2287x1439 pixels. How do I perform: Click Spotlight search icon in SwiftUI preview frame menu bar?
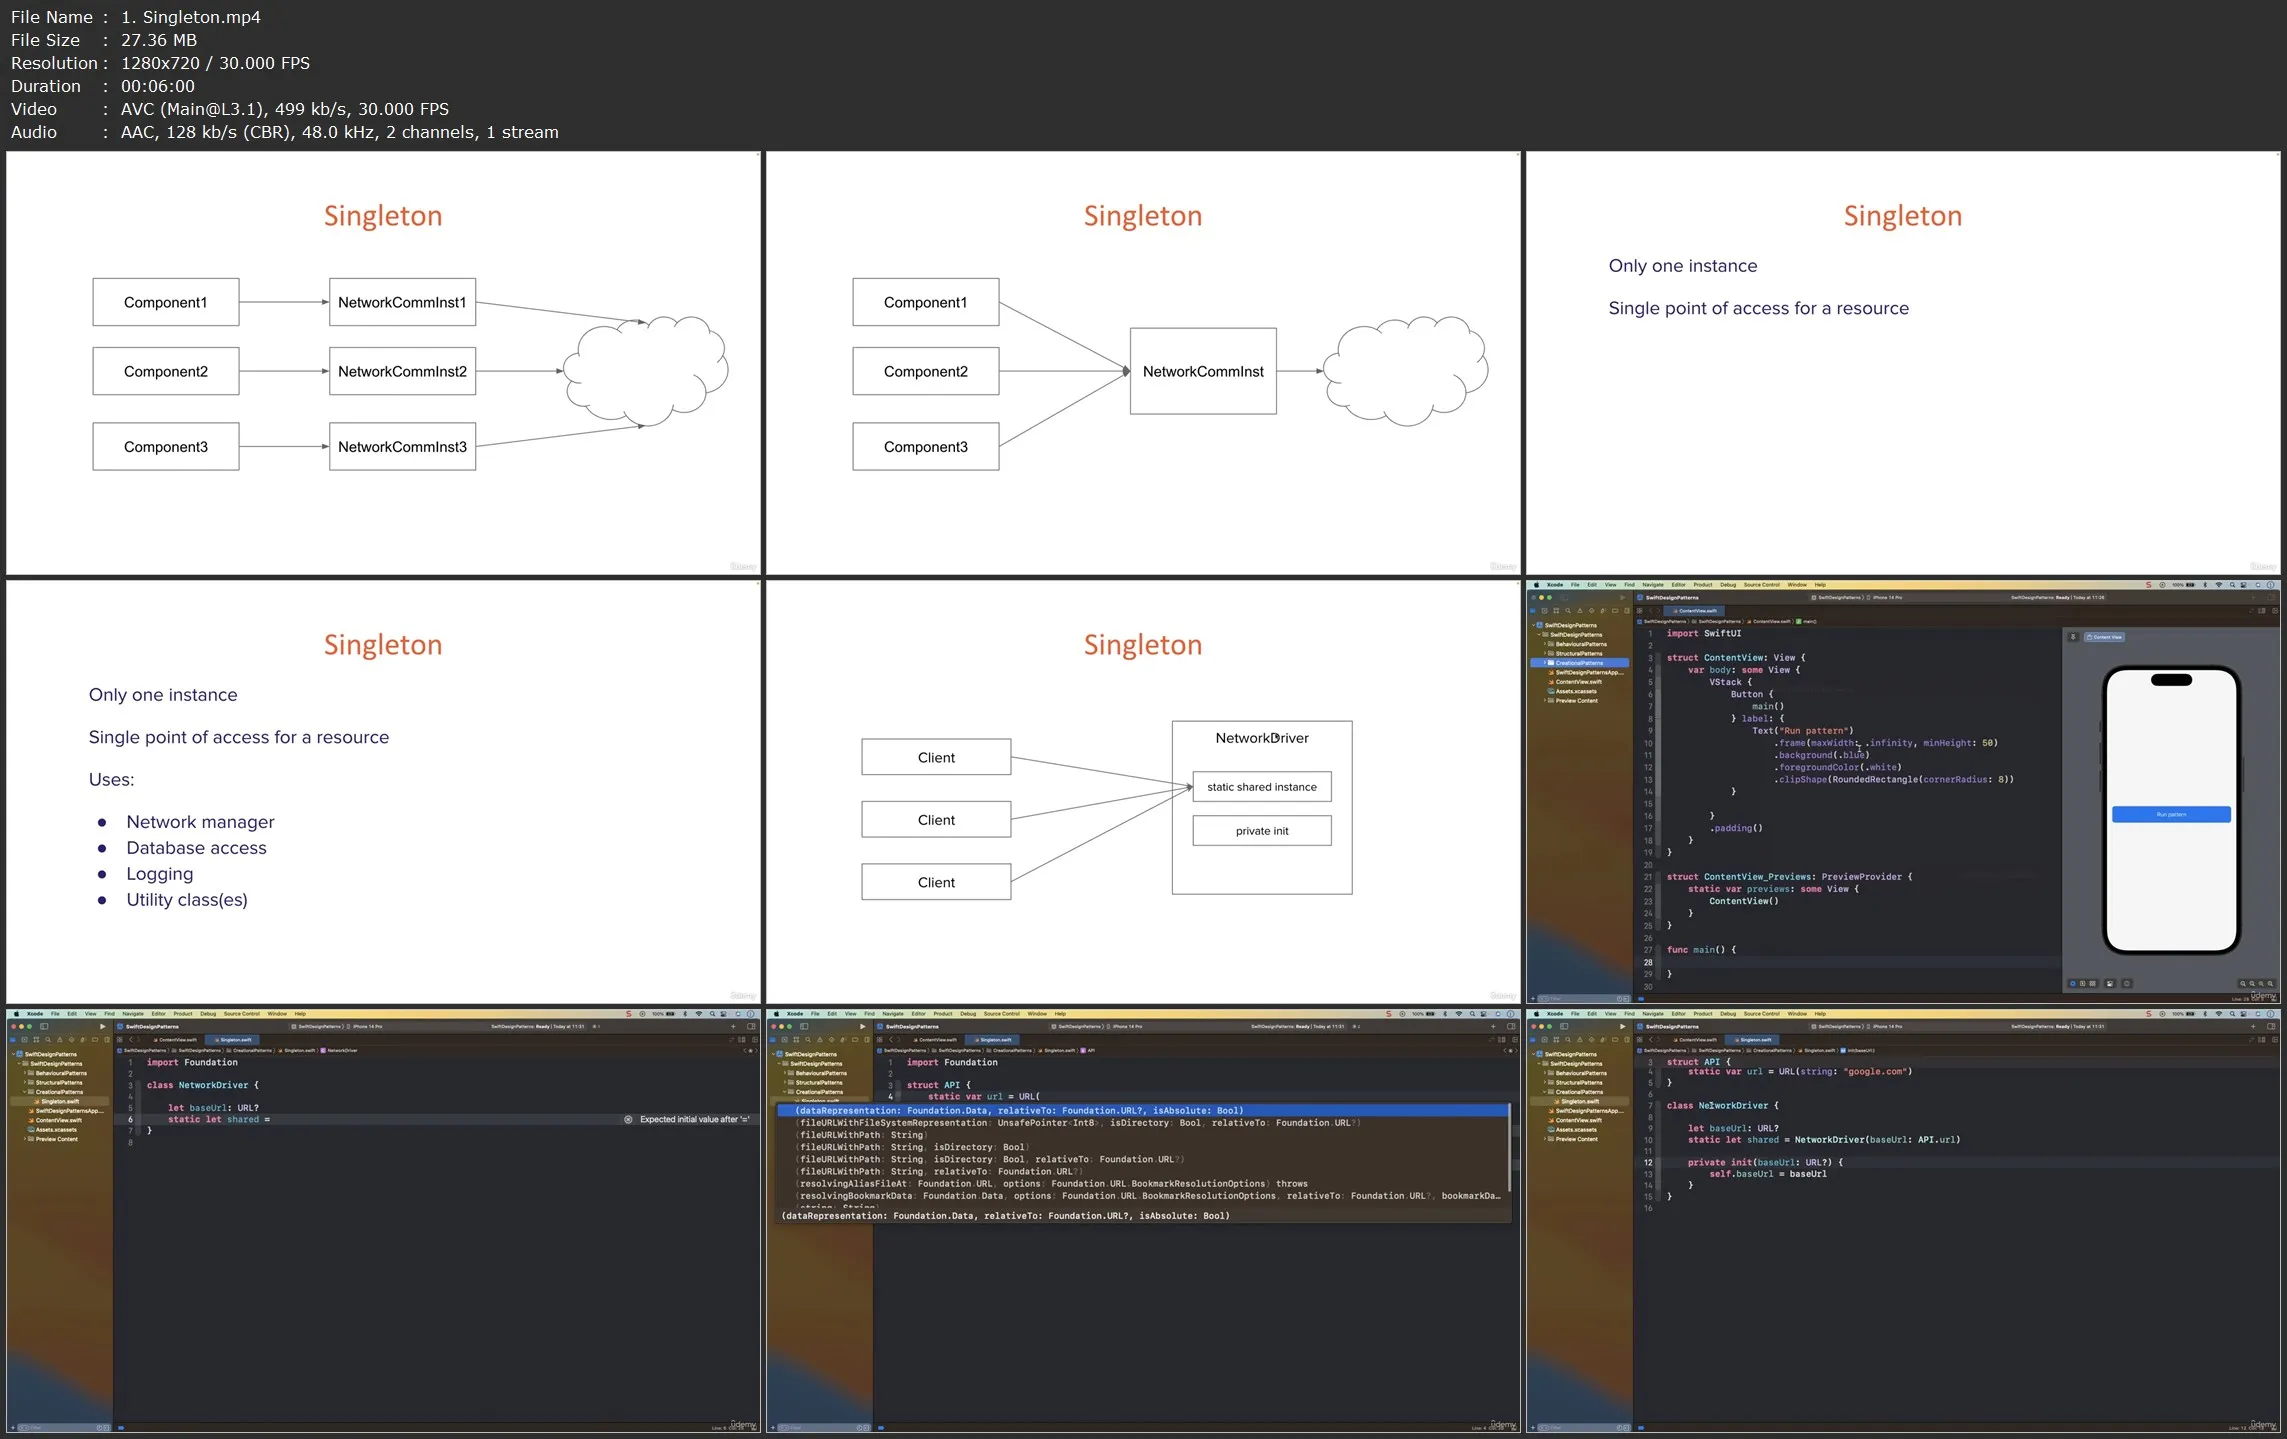[2232, 585]
